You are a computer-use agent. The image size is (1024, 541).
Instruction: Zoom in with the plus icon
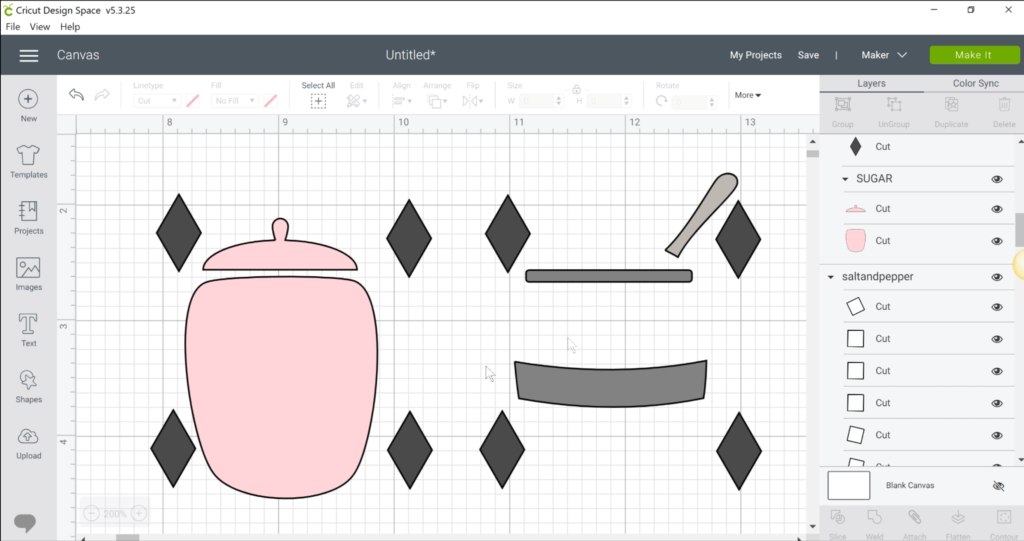pyautogui.click(x=138, y=514)
